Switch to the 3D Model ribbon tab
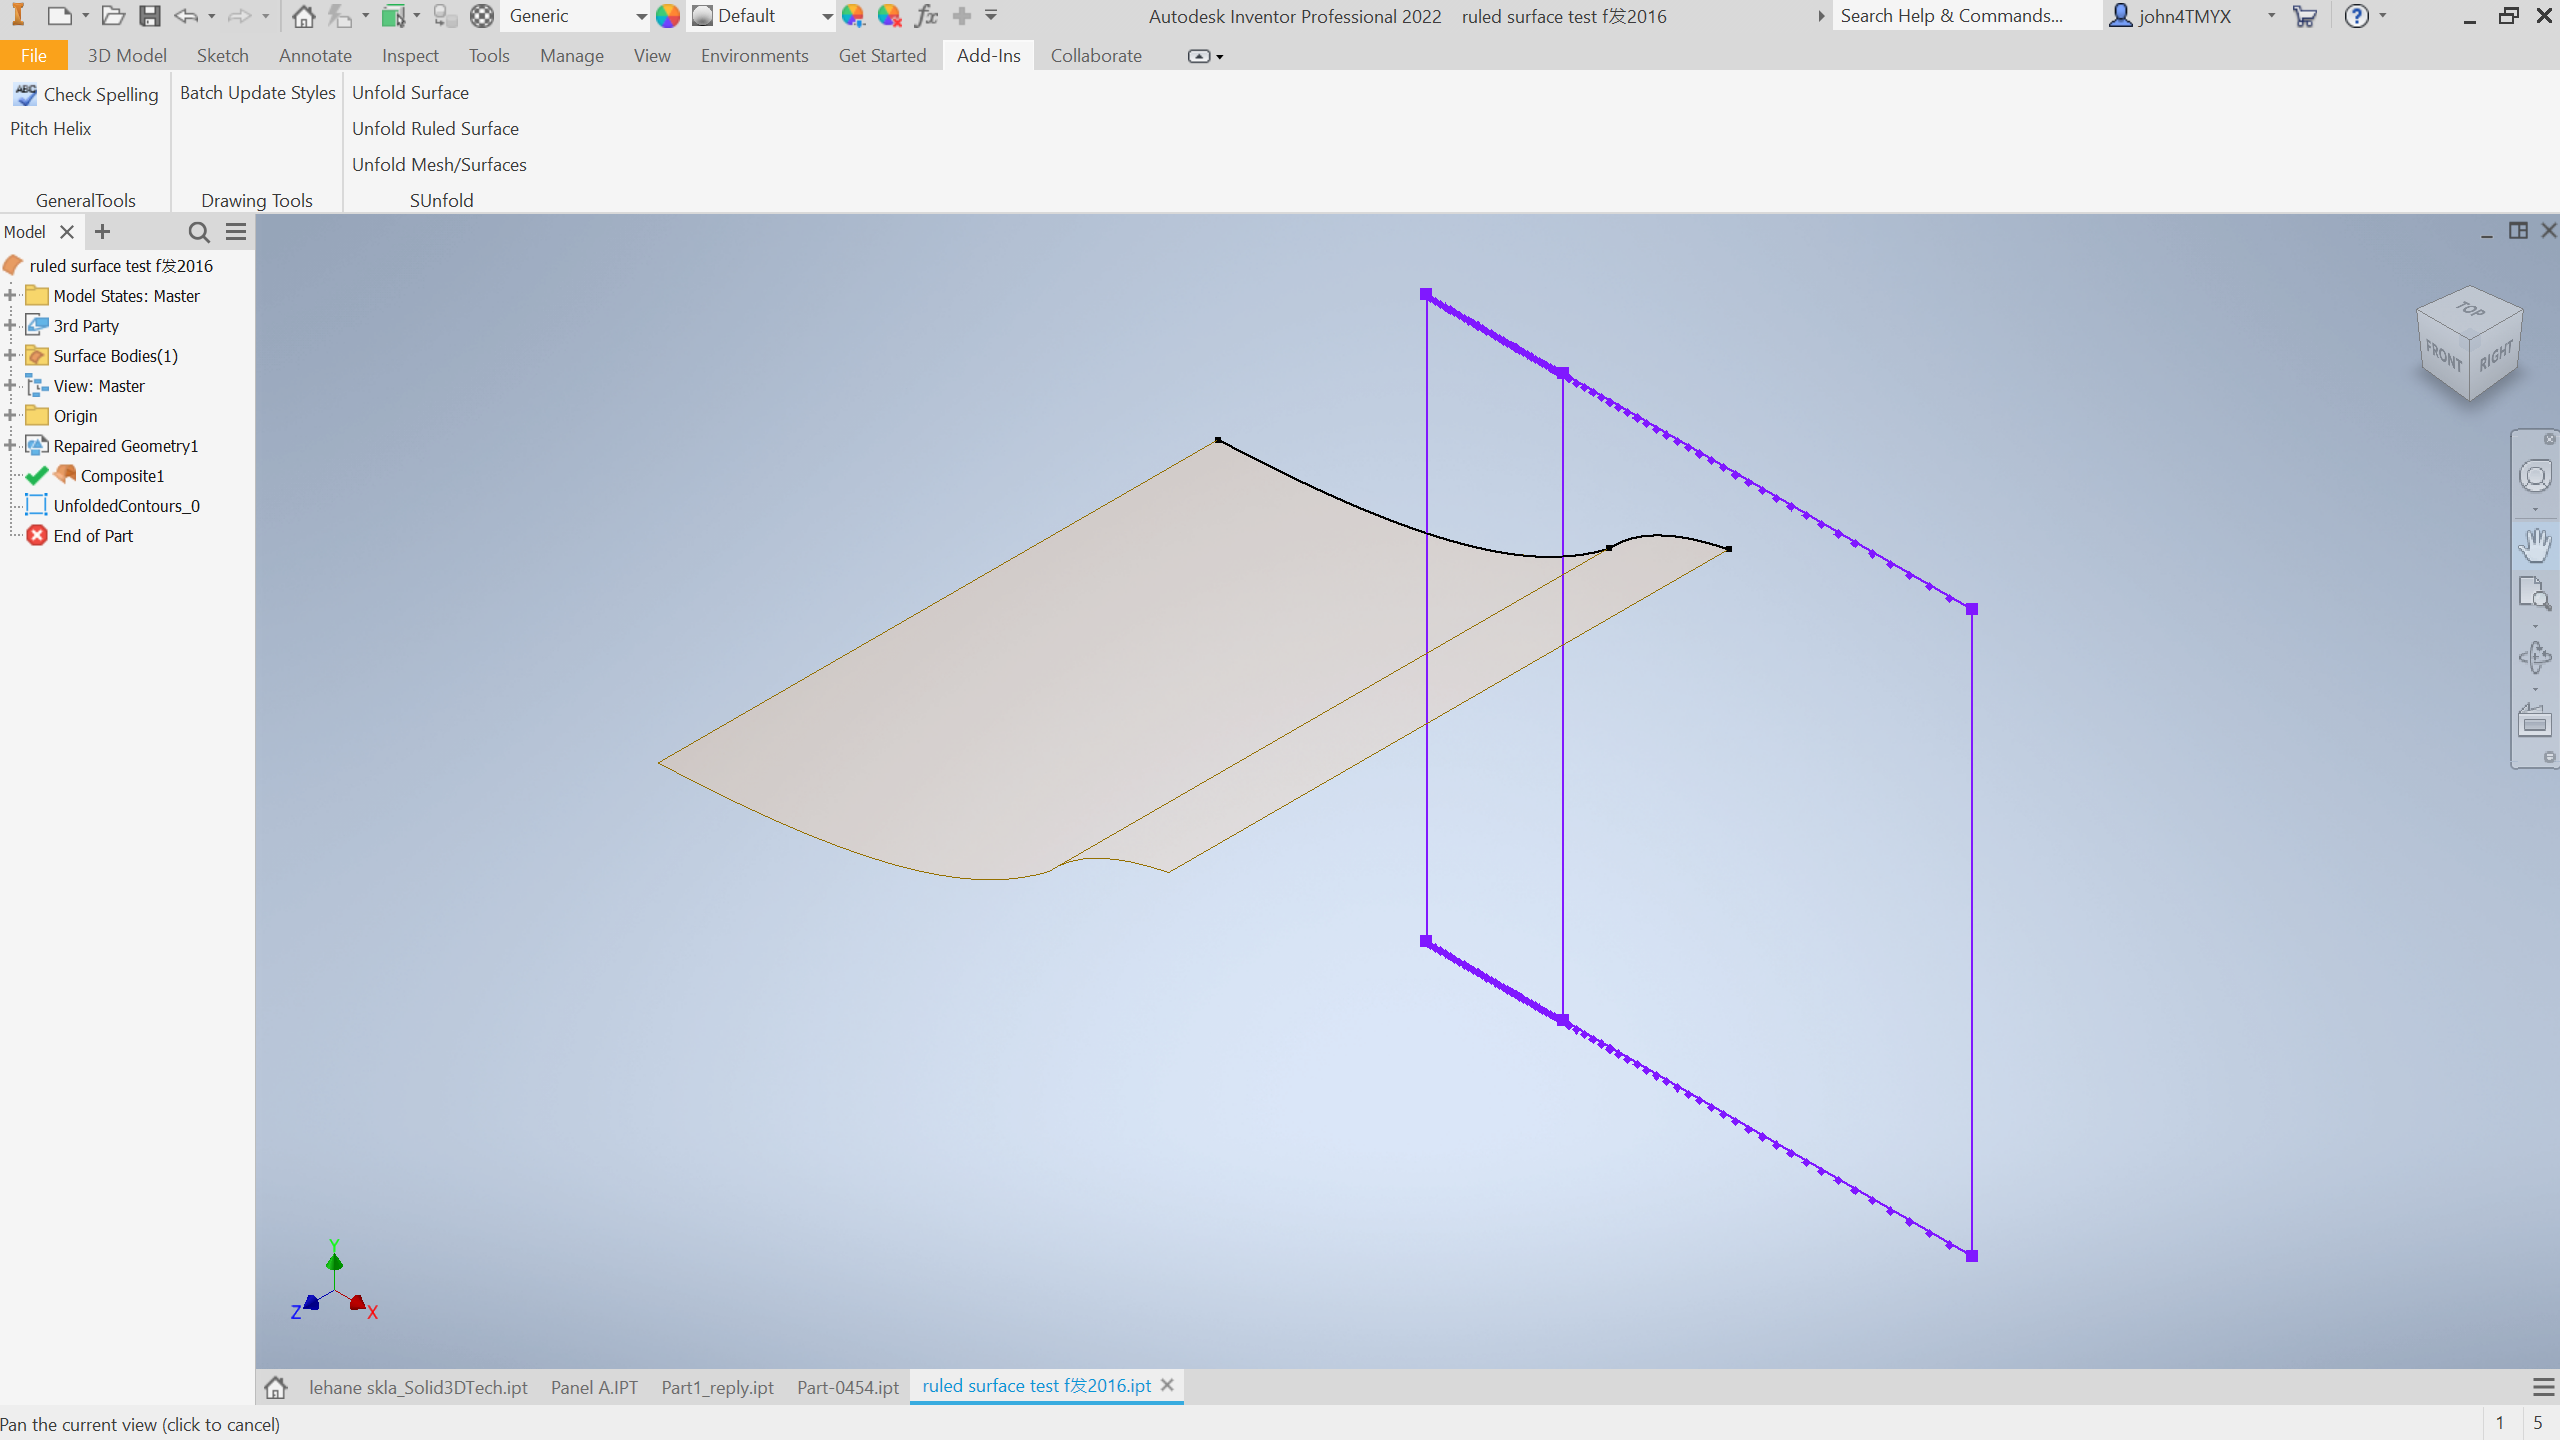Image resolution: width=2560 pixels, height=1440 pixels. (127, 56)
